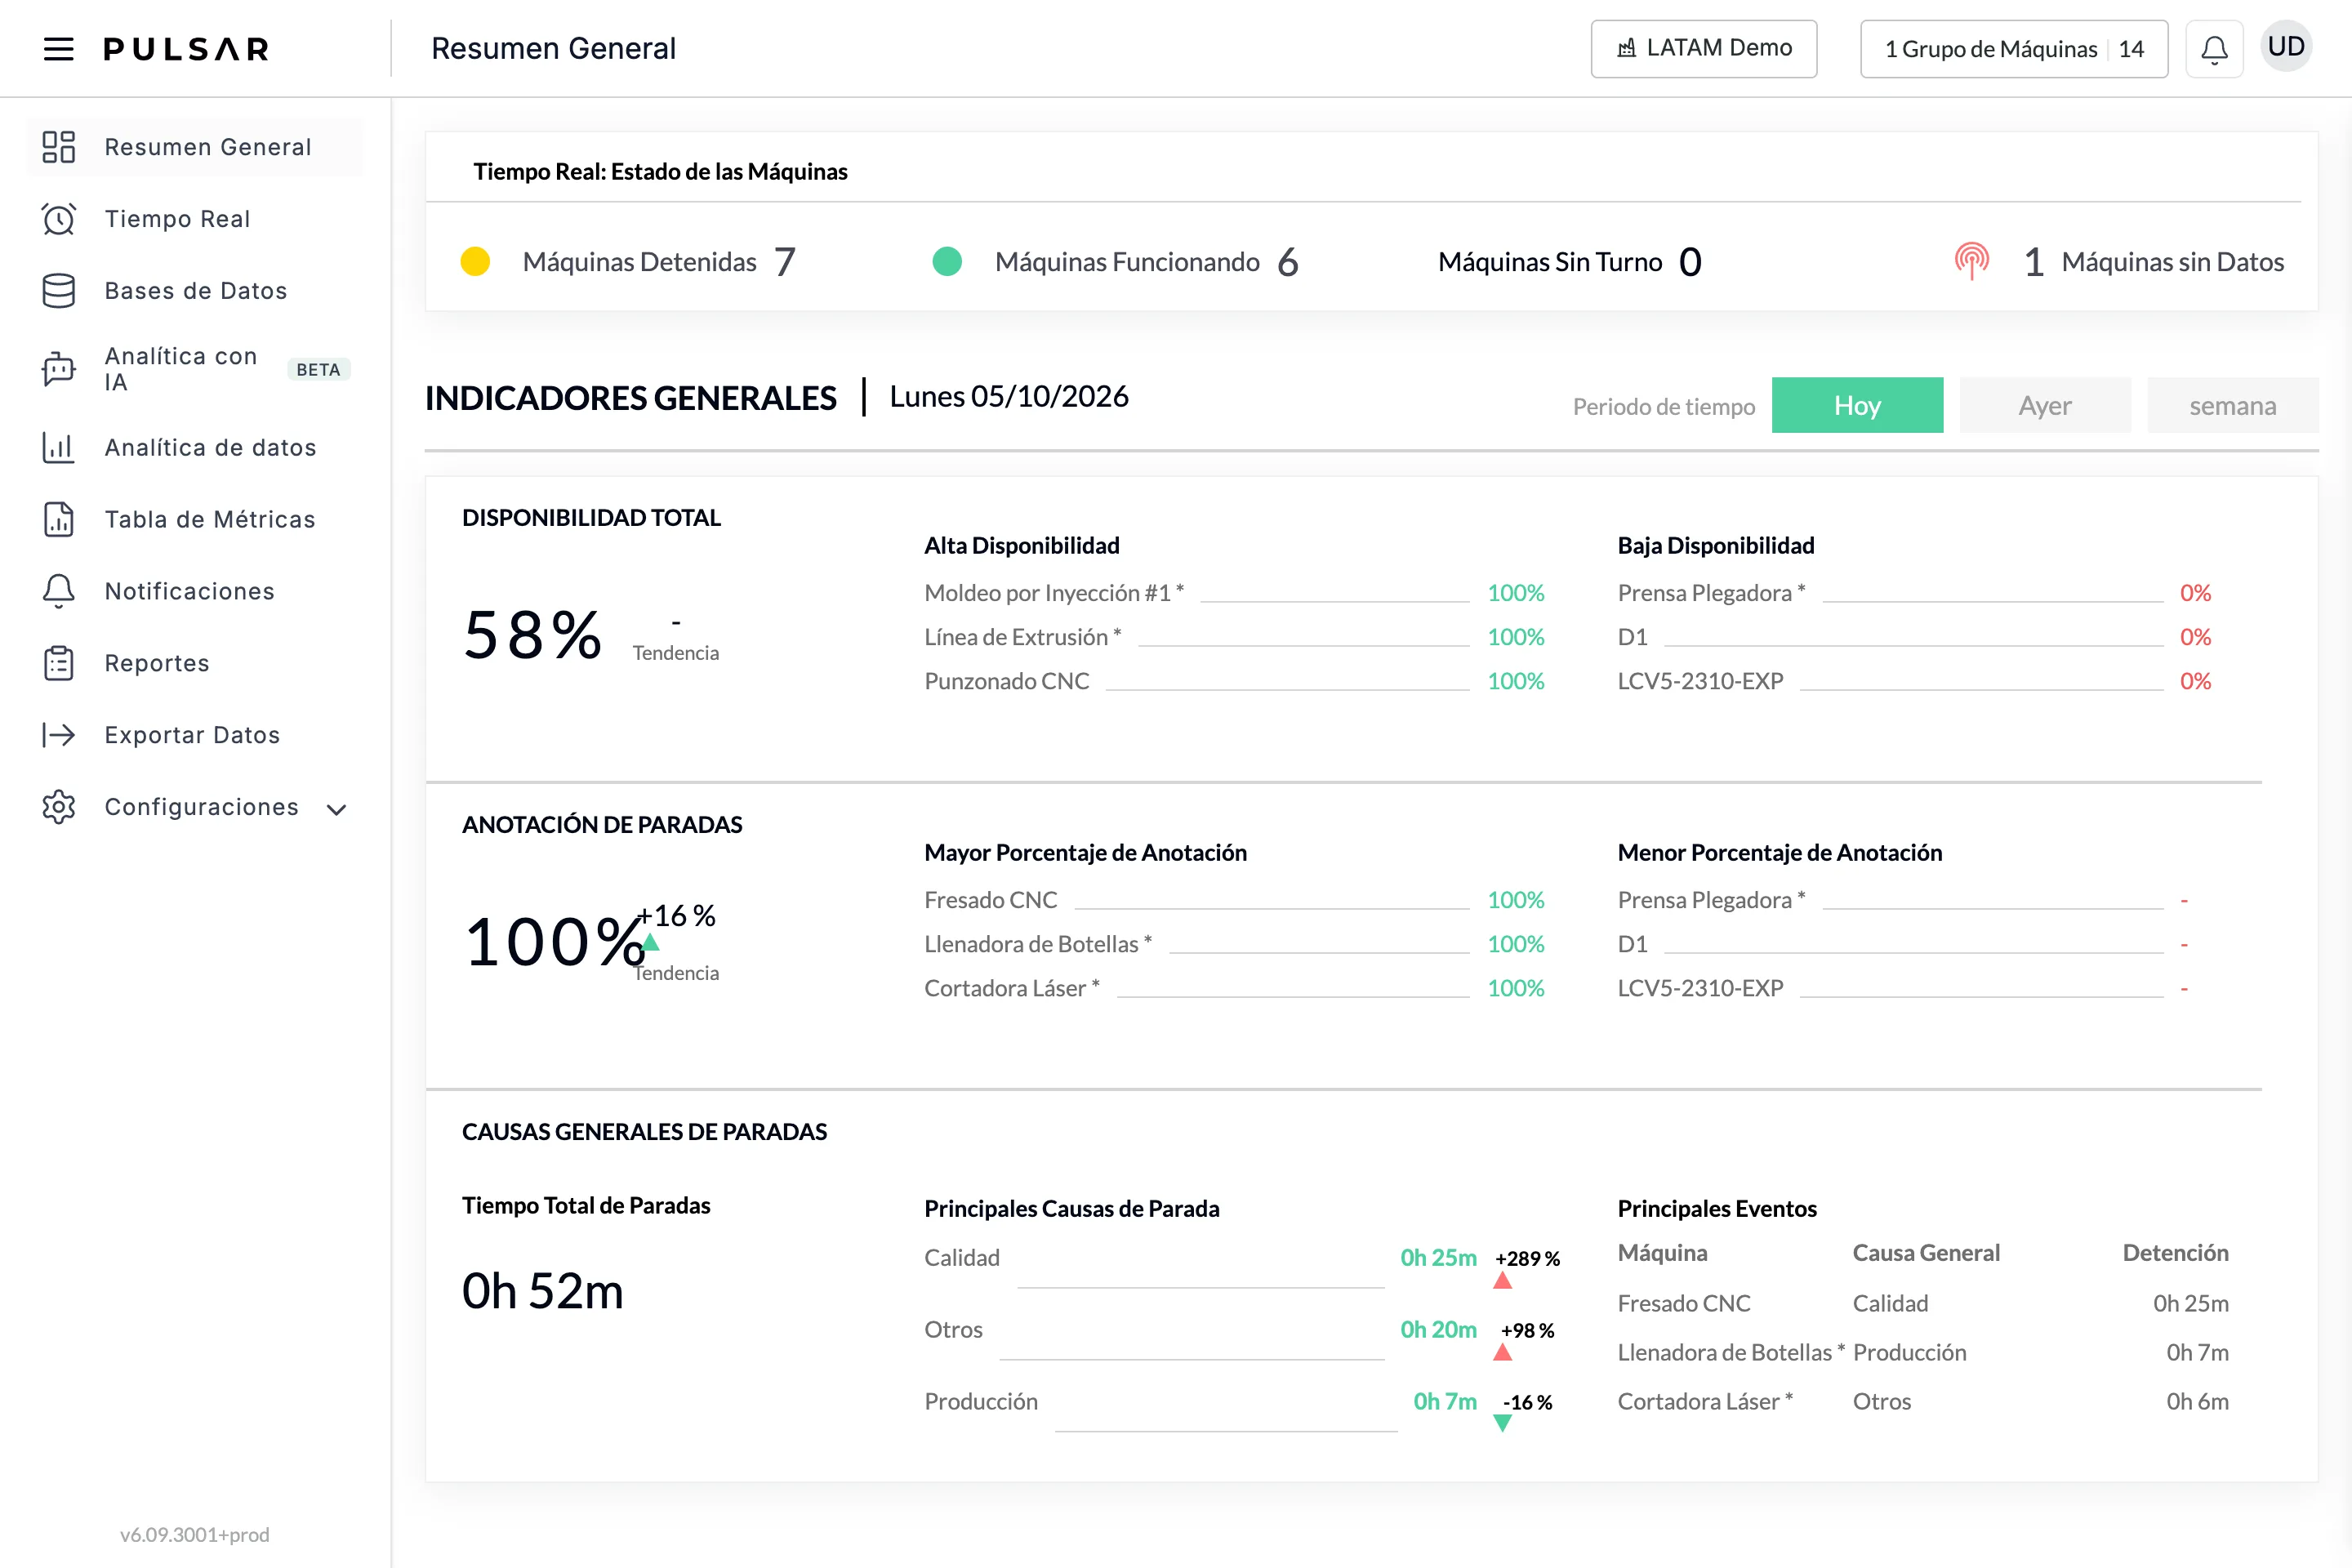Click the Tiempo Real clock icon
This screenshot has height=1568, width=2352.
pos(59,219)
